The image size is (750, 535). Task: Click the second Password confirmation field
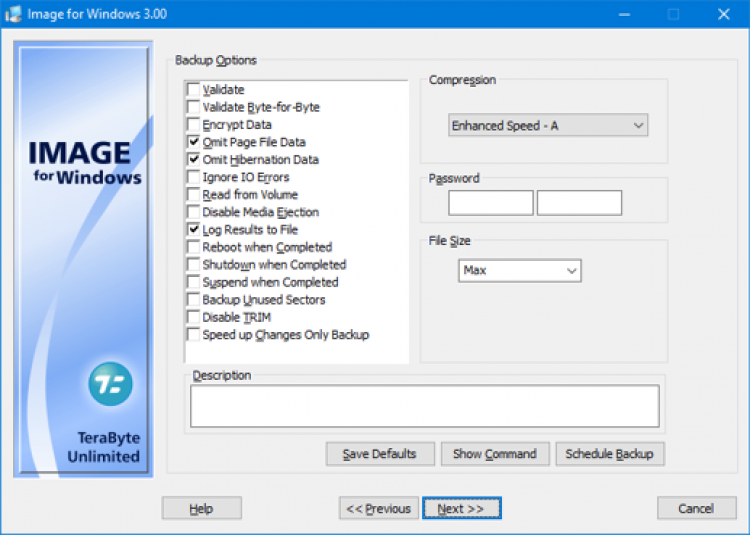(x=579, y=203)
